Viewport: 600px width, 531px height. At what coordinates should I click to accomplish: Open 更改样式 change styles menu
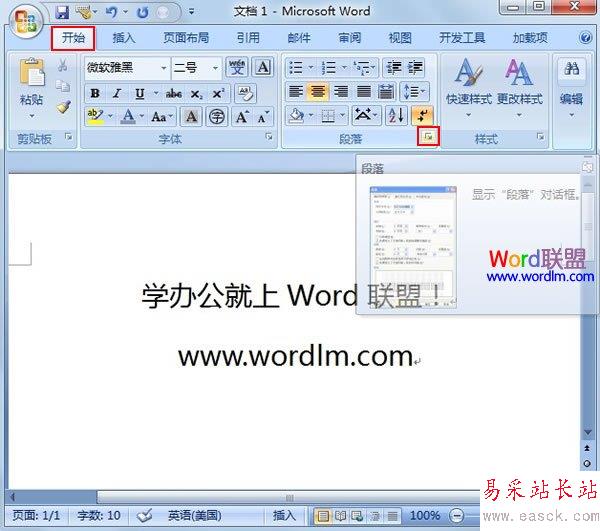point(520,89)
